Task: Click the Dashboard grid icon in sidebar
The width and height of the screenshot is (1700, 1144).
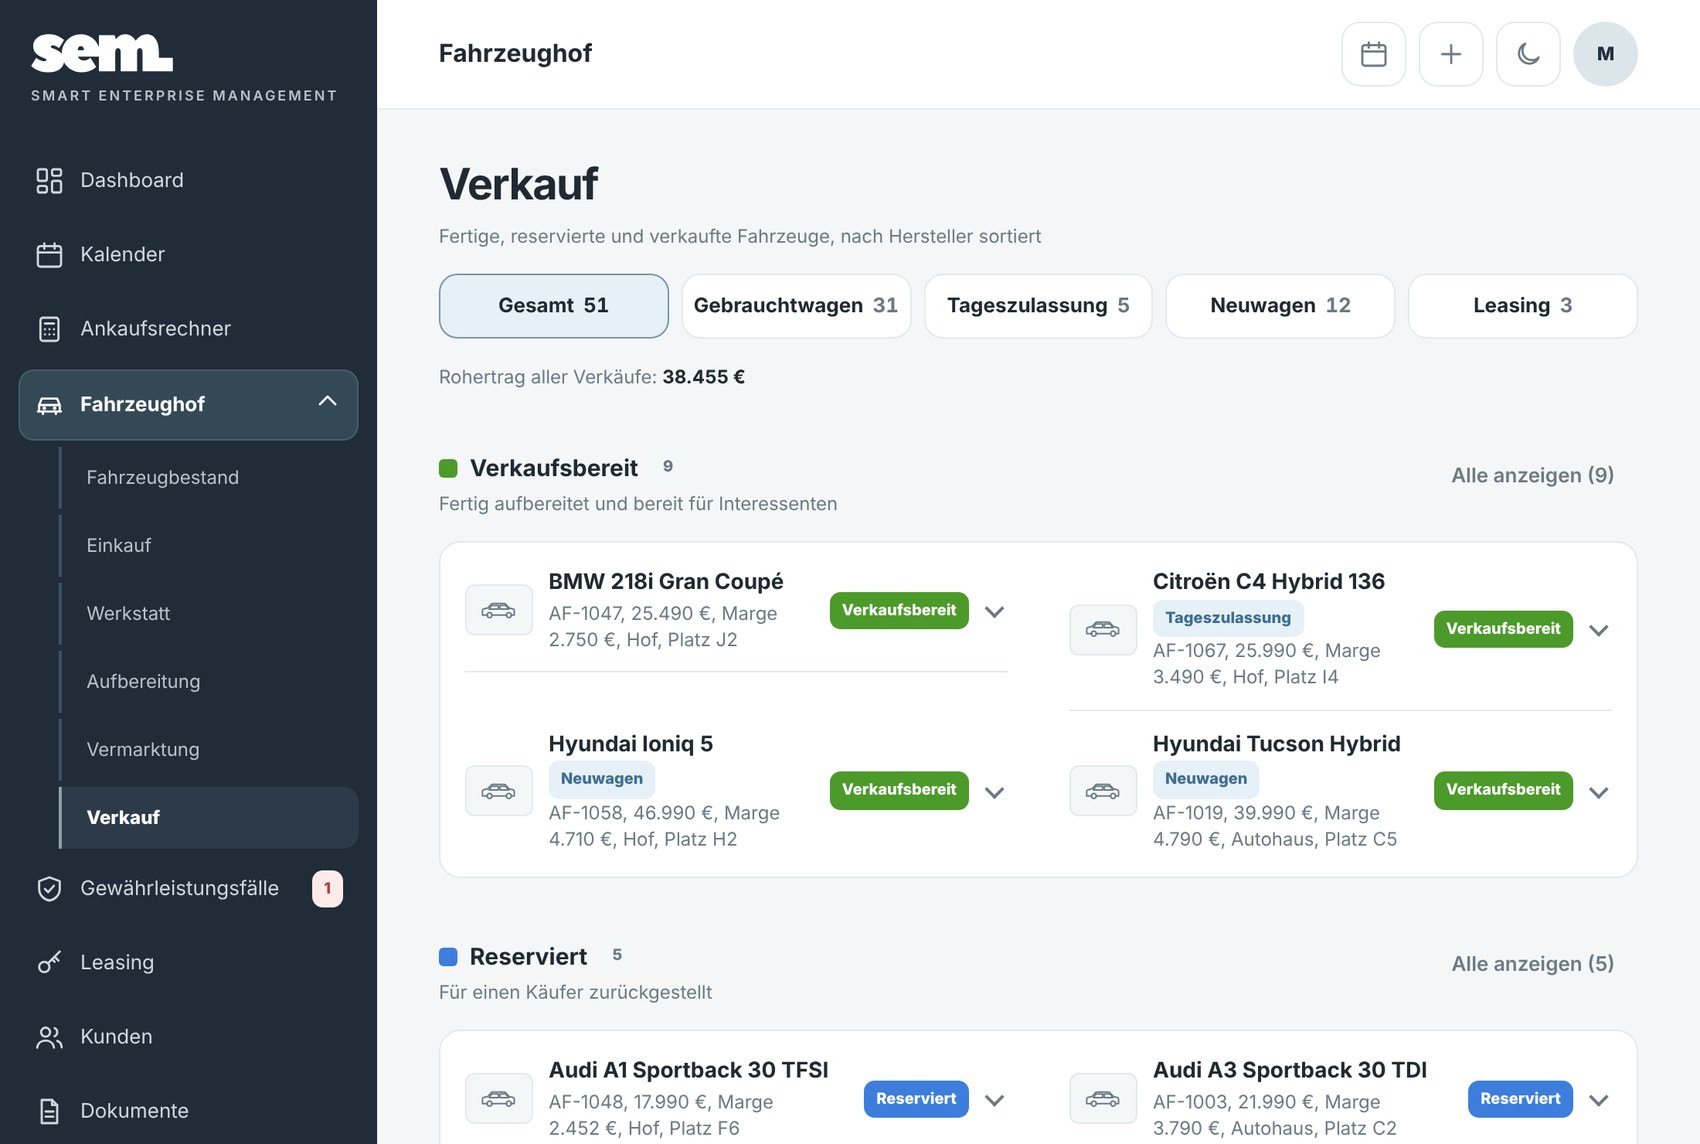Action: tap(49, 180)
